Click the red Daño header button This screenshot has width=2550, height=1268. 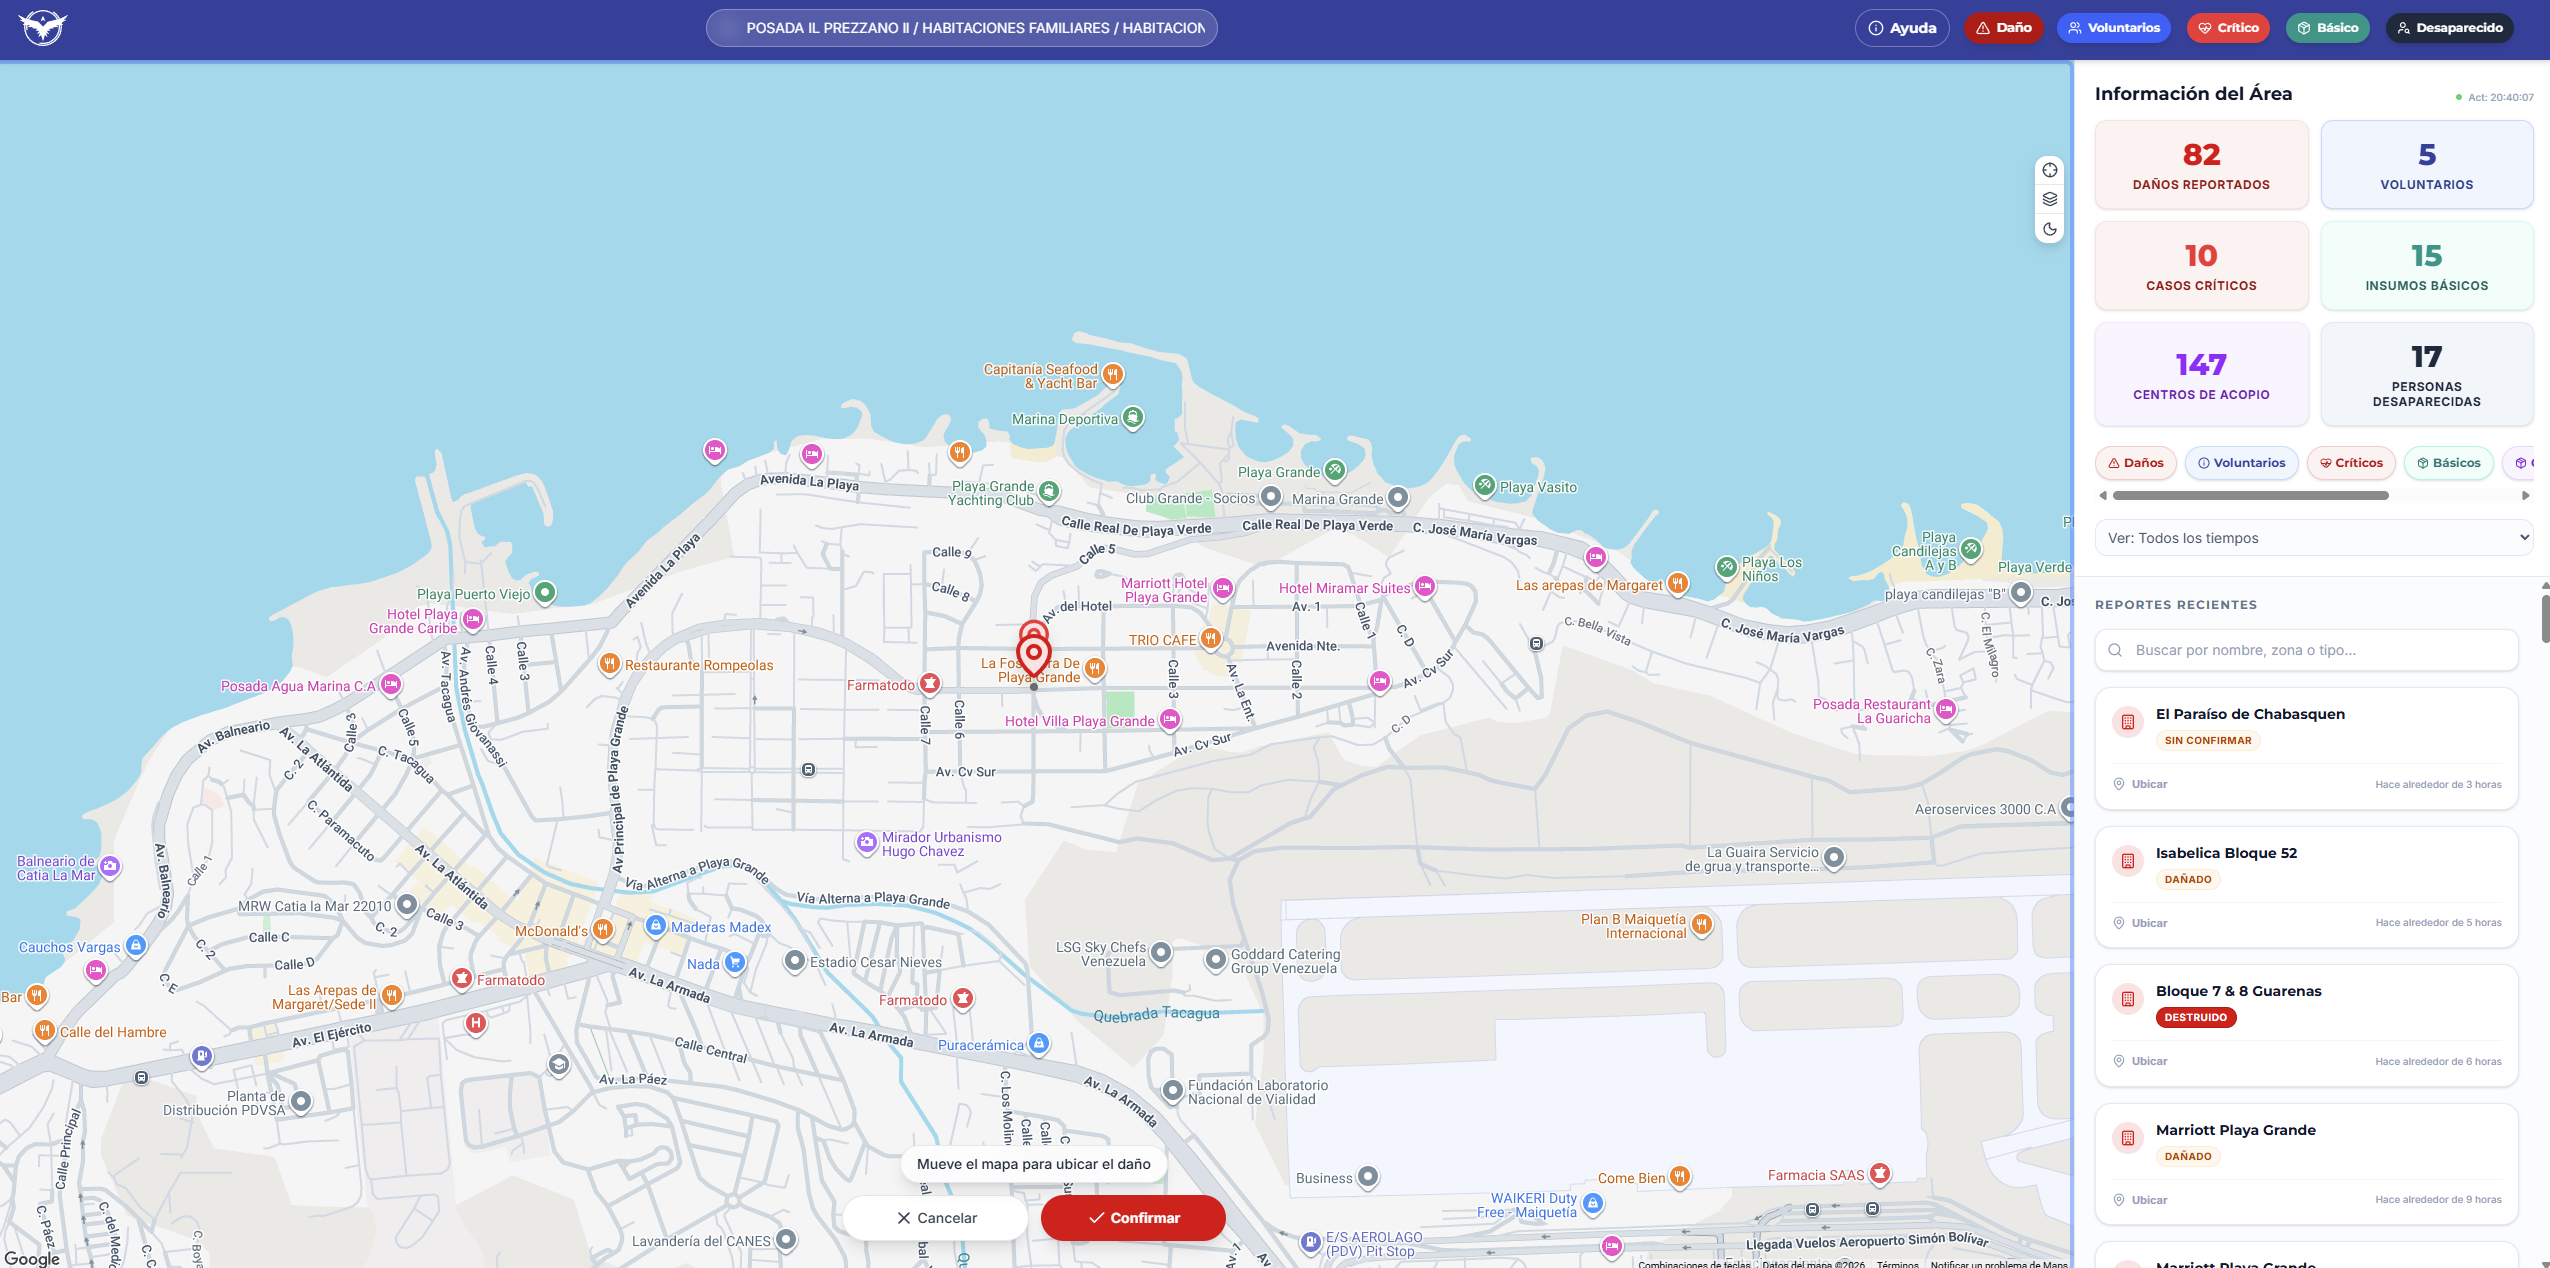[2003, 28]
